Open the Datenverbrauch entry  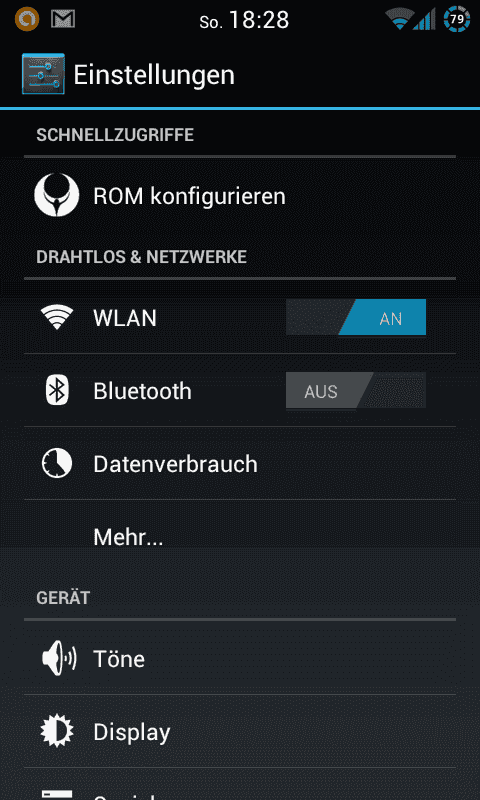pos(240,463)
